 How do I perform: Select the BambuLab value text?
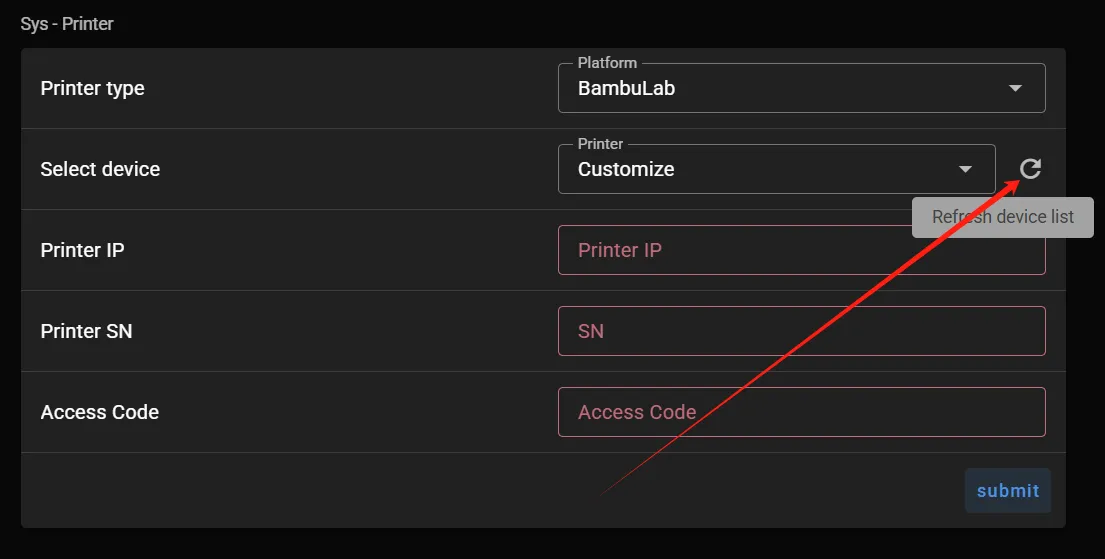click(x=626, y=89)
